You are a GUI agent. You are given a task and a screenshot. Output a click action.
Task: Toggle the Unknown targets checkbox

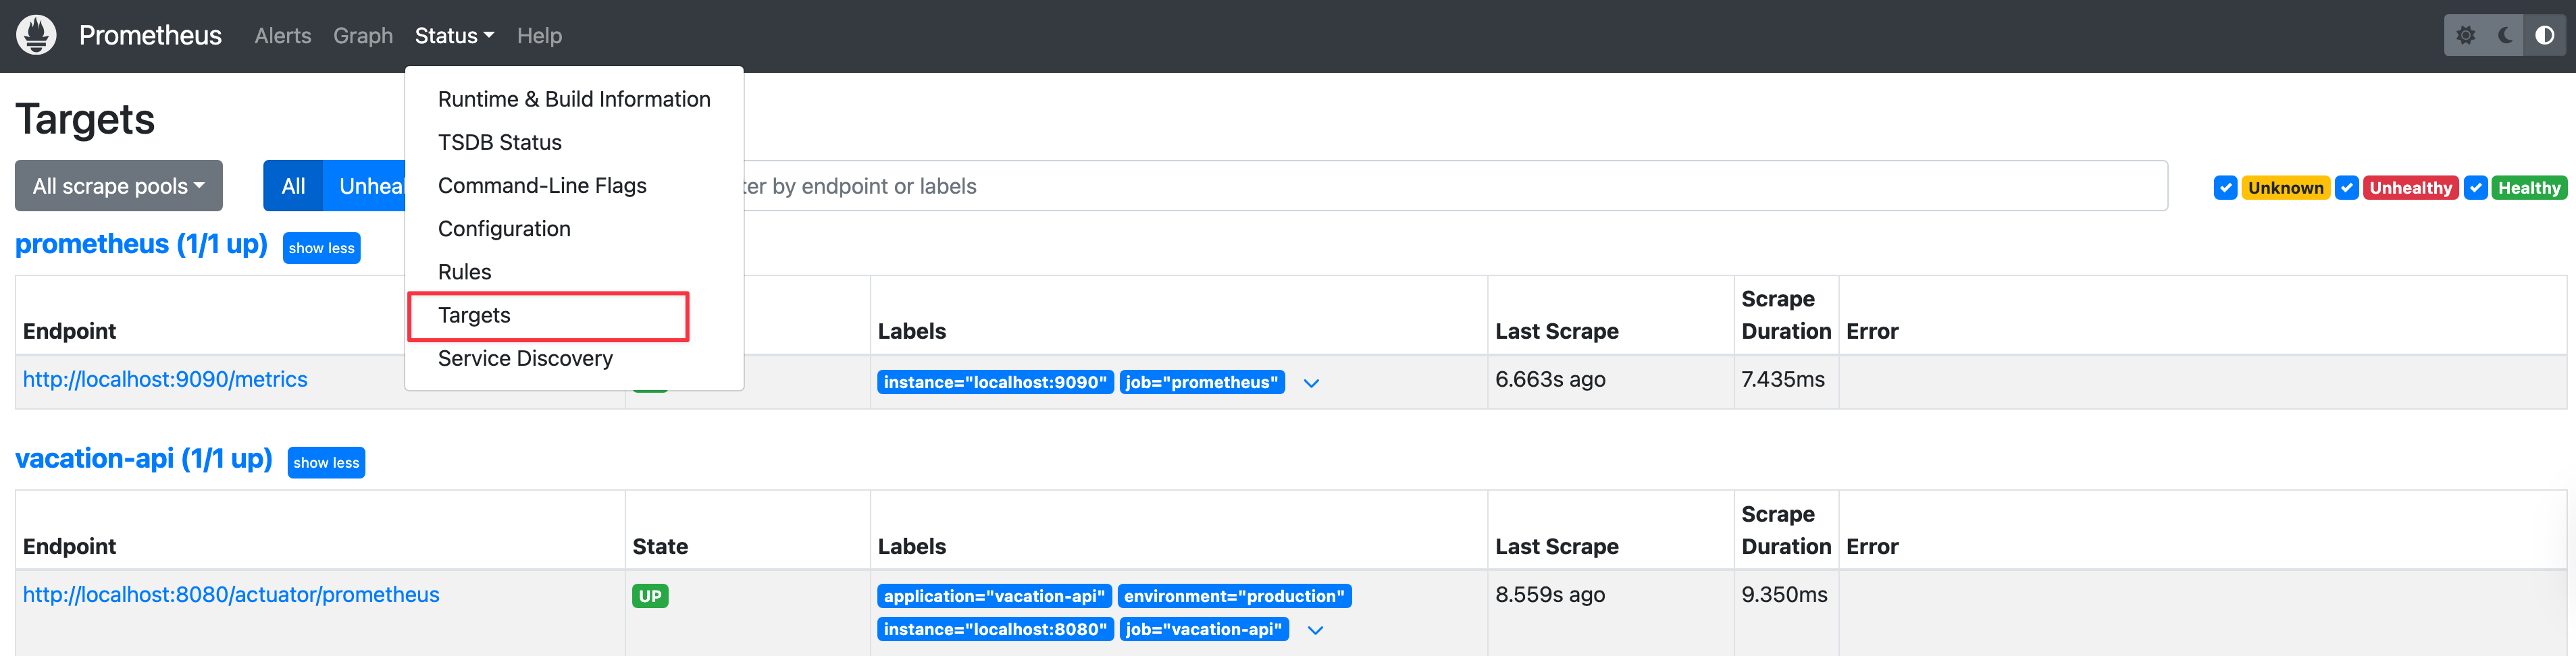click(2225, 188)
